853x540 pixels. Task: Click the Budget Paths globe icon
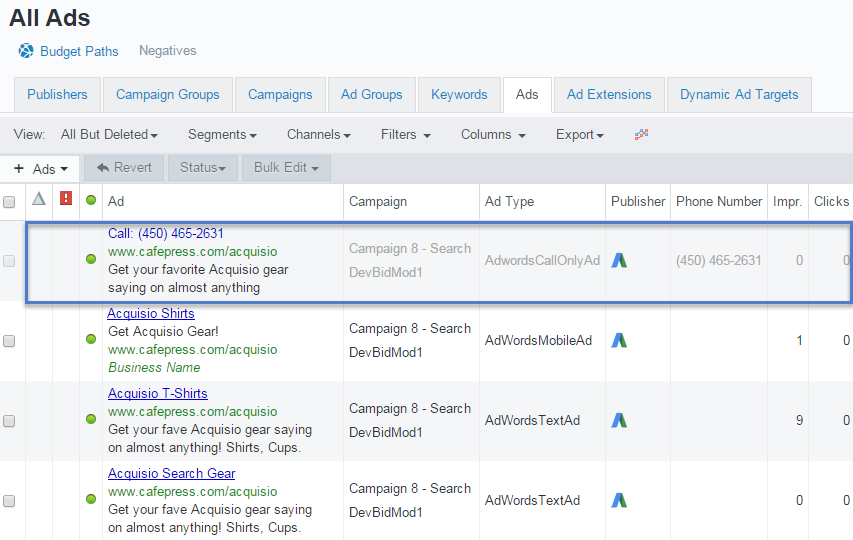(26, 51)
